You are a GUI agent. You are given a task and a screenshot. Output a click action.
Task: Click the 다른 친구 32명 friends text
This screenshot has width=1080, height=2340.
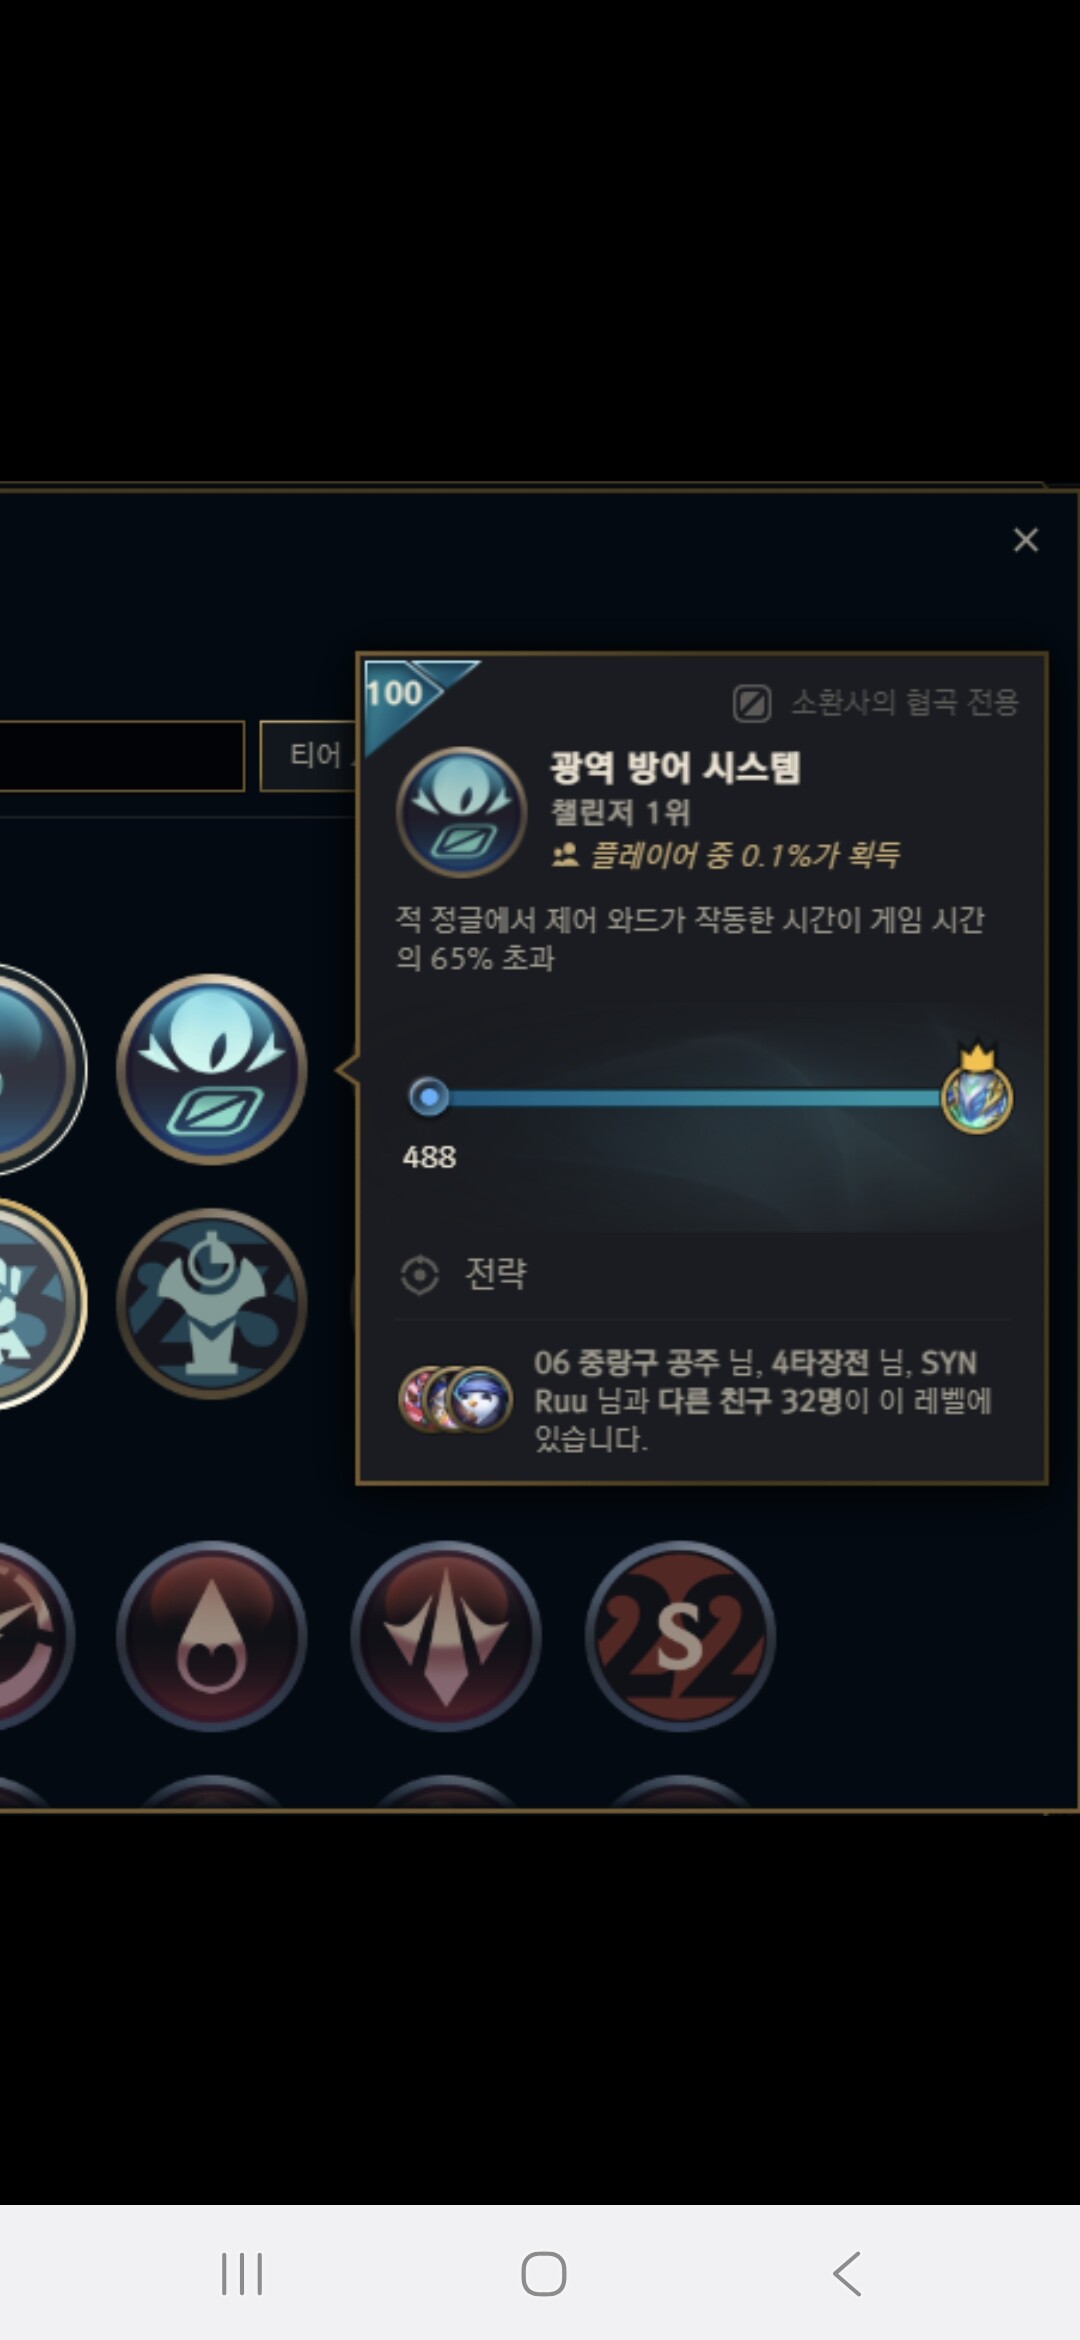point(750,1401)
